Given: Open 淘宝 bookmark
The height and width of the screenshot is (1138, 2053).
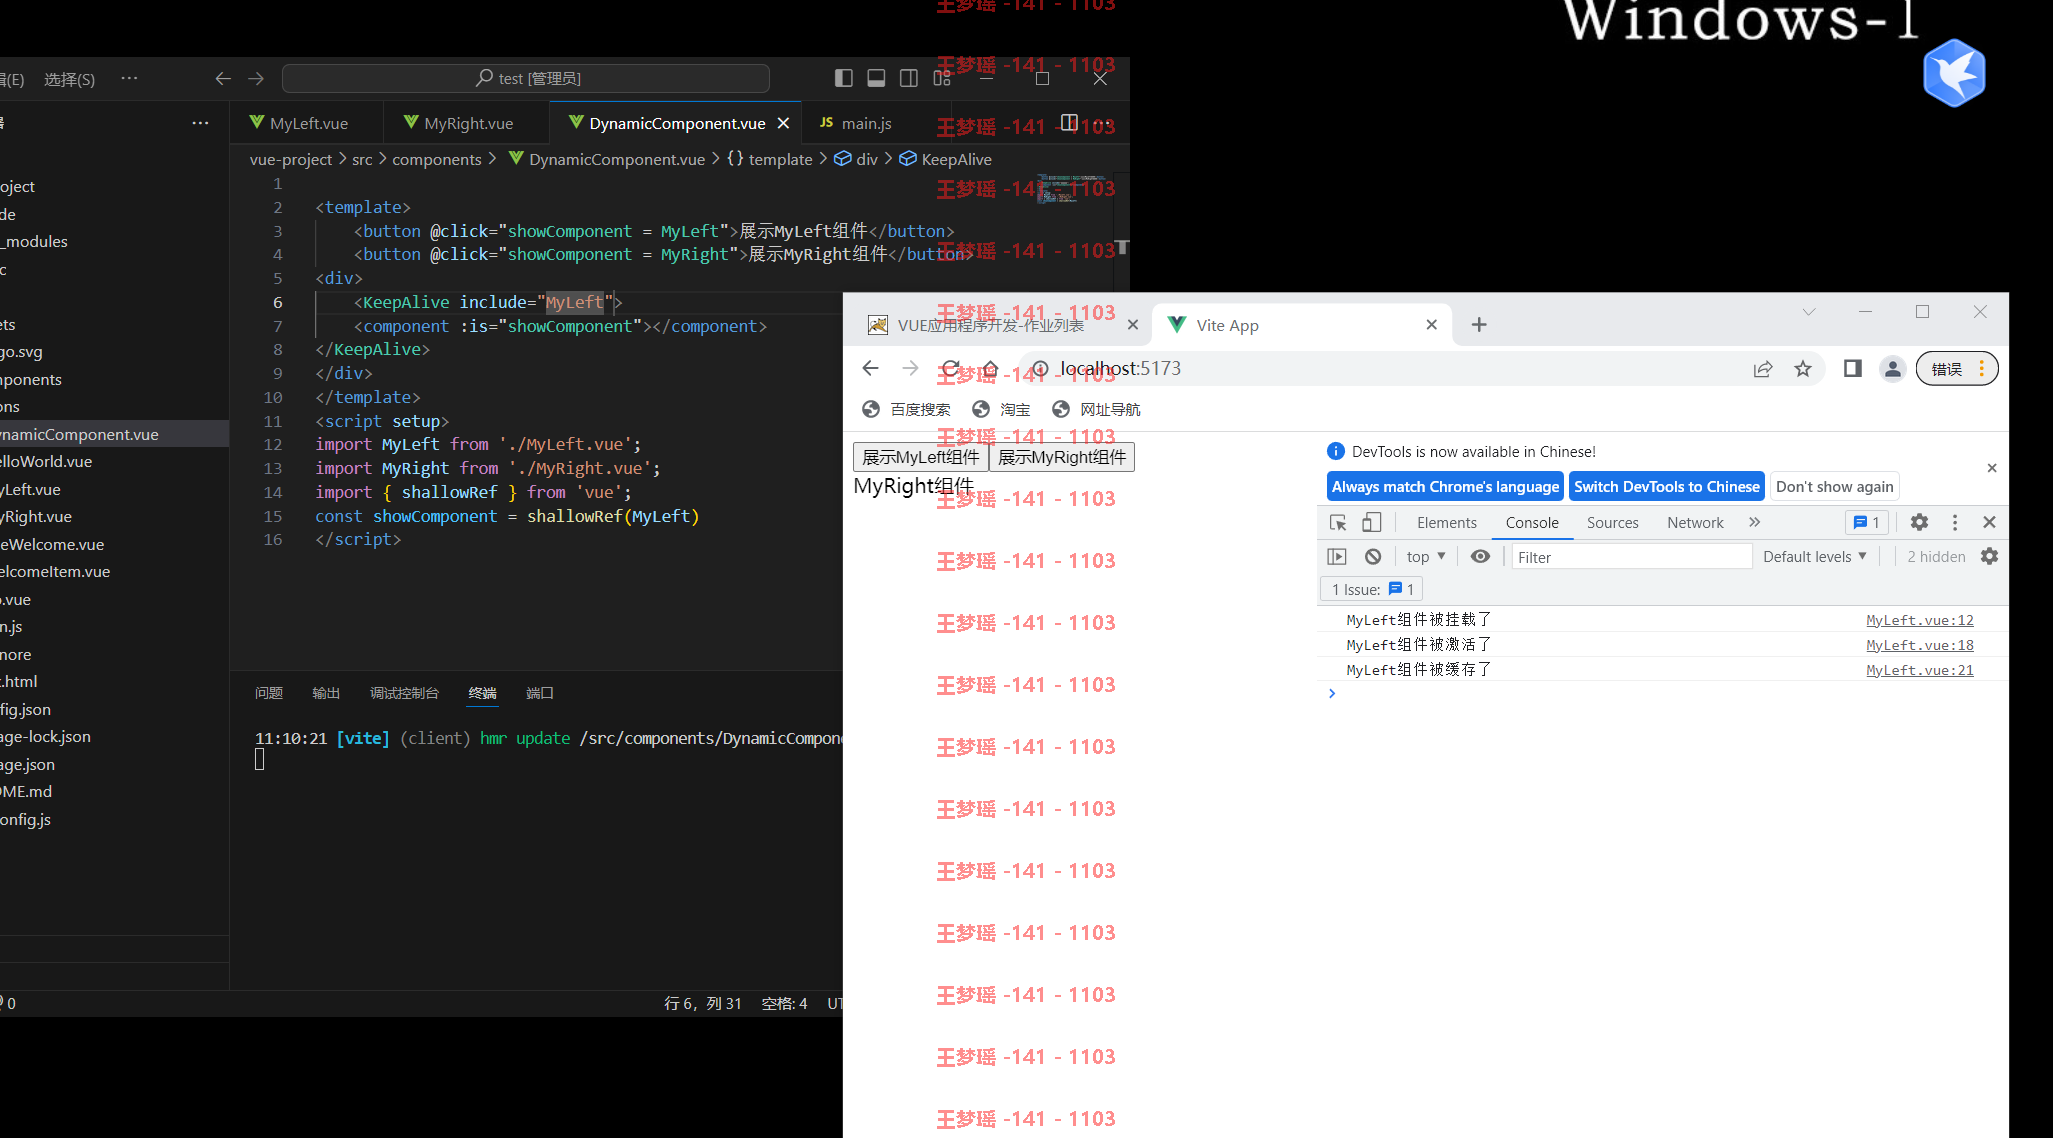Looking at the screenshot, I should click(1001, 409).
